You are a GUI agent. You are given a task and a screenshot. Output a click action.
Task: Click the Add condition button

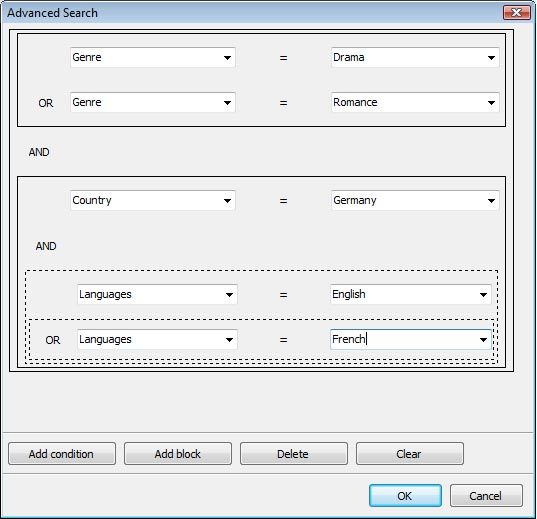(62, 454)
